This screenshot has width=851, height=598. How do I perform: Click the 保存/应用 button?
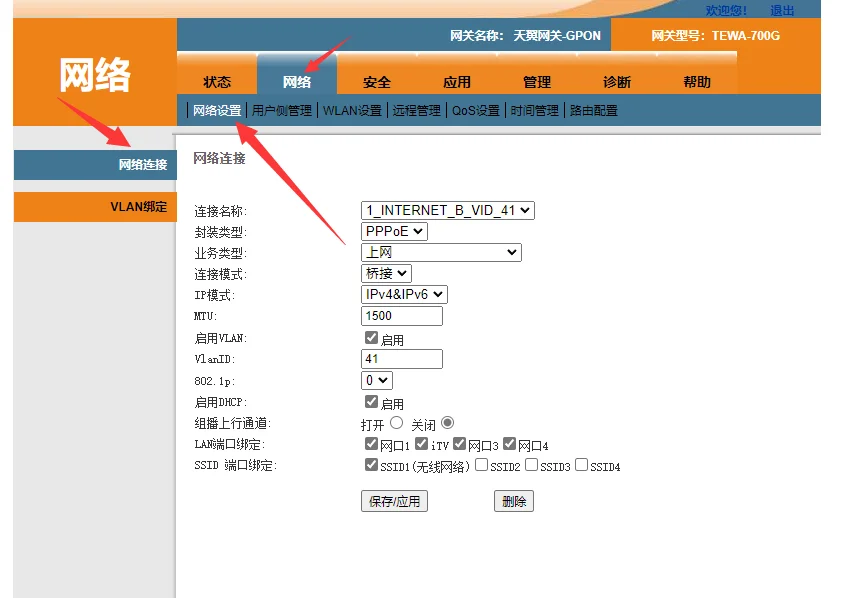395,501
